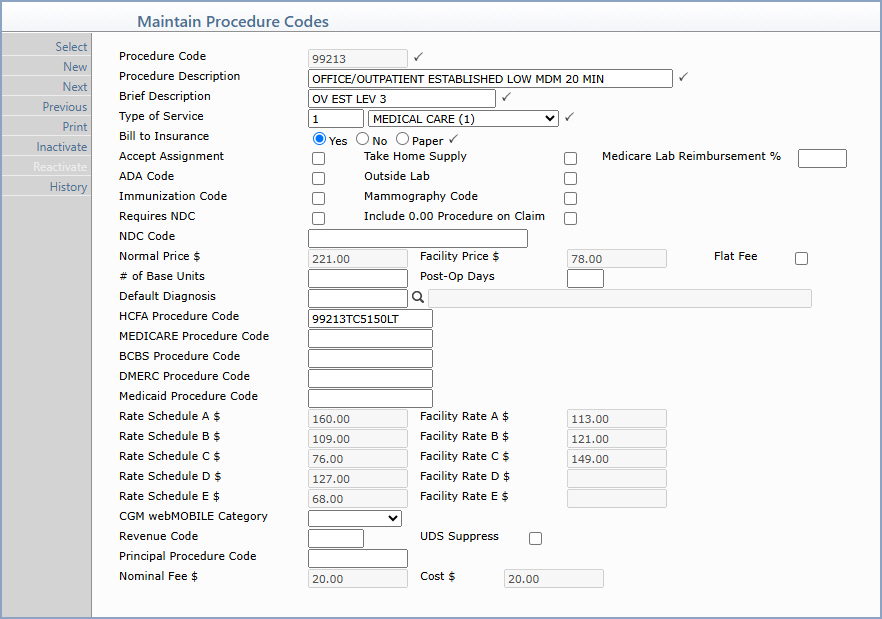Click the empty Facility Rate D field
Screen dimensions: 882x619
pyautogui.click(x=617, y=478)
